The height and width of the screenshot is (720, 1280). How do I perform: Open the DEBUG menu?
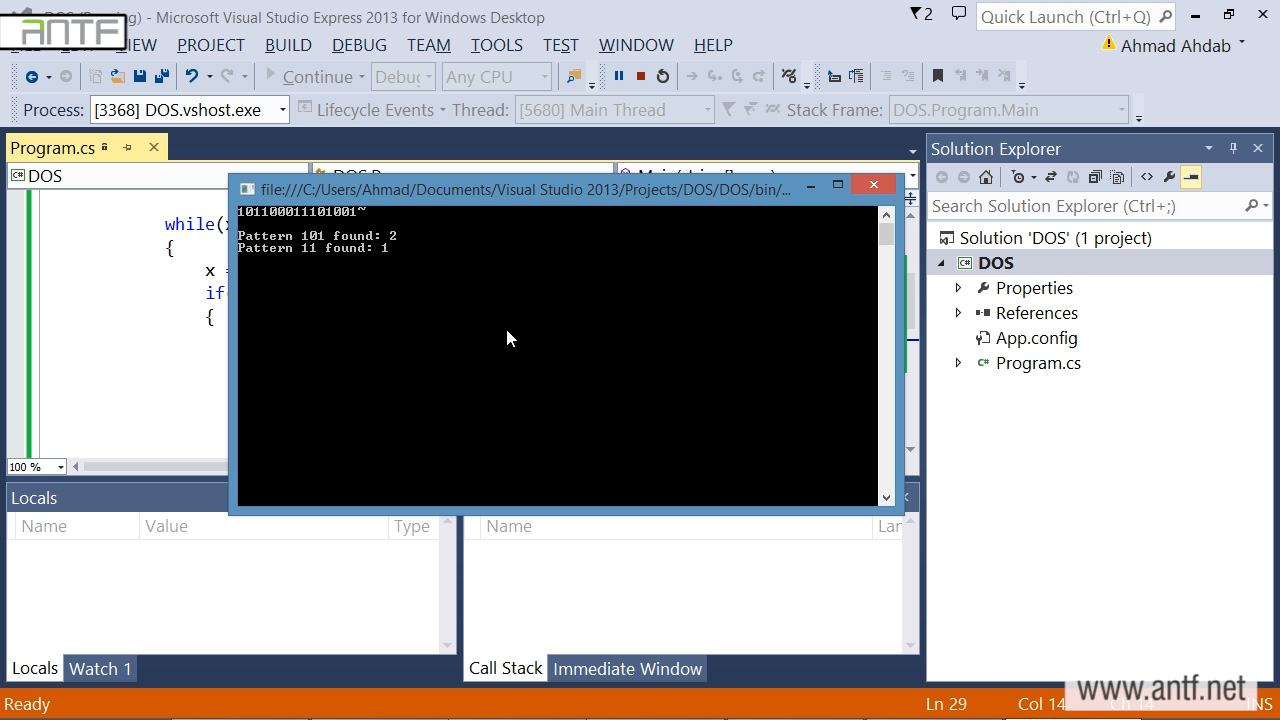[x=359, y=45]
